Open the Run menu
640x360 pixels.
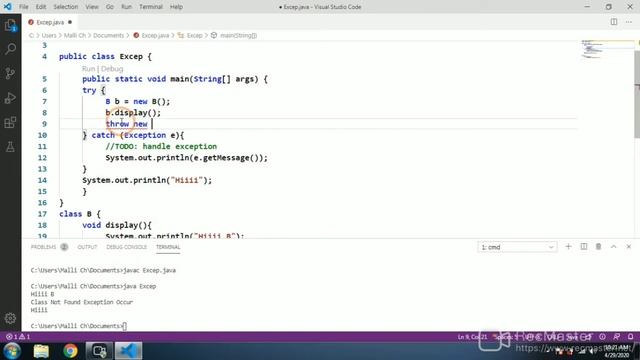click(x=127, y=7)
